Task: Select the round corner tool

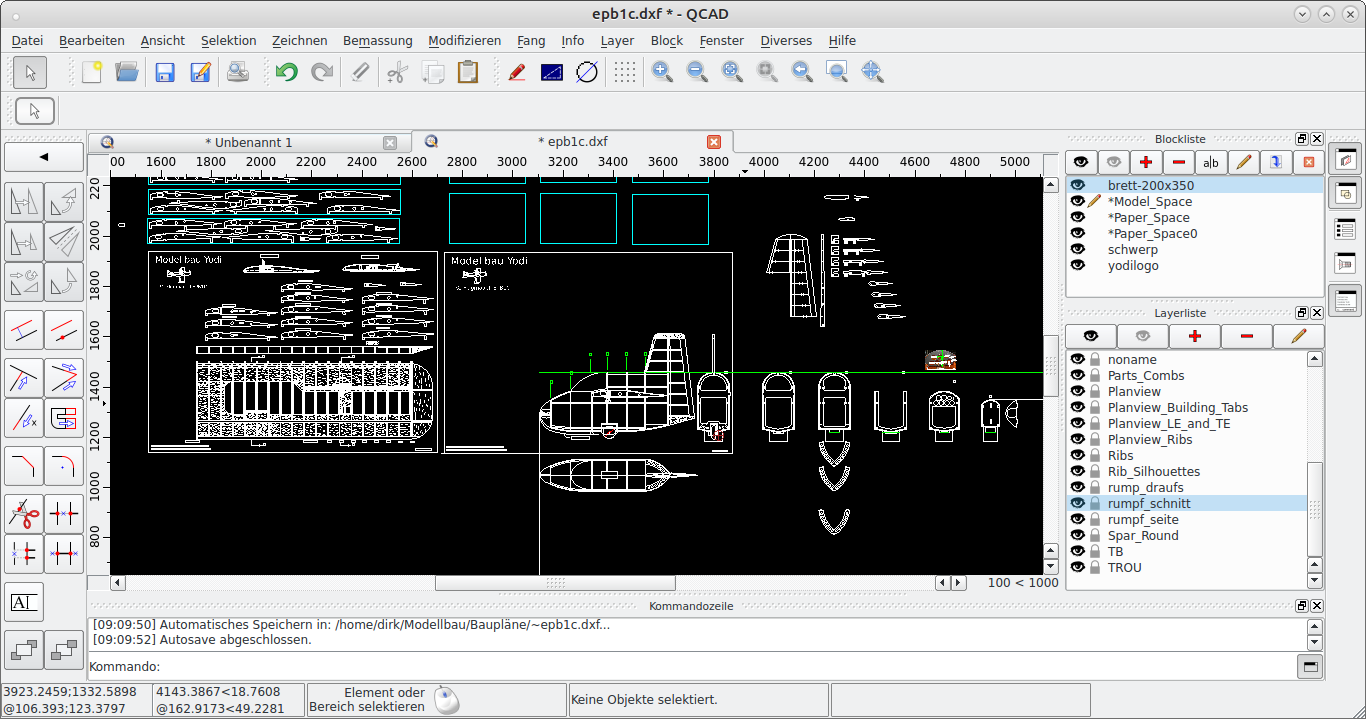Action: pyautogui.click(x=64, y=465)
